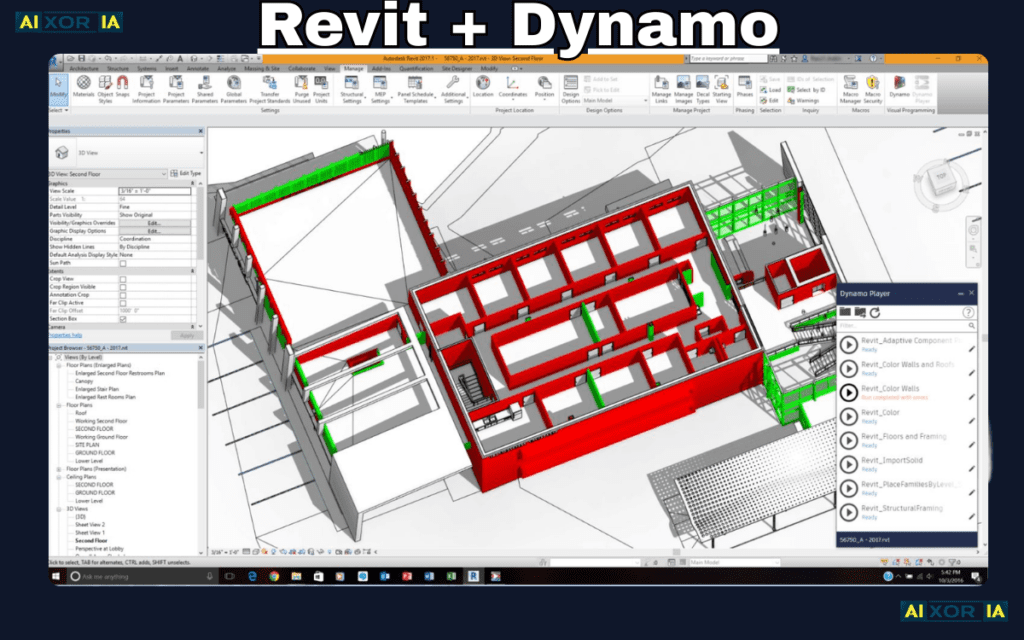Open the Phases tool
The height and width of the screenshot is (640, 1024).
coord(745,83)
